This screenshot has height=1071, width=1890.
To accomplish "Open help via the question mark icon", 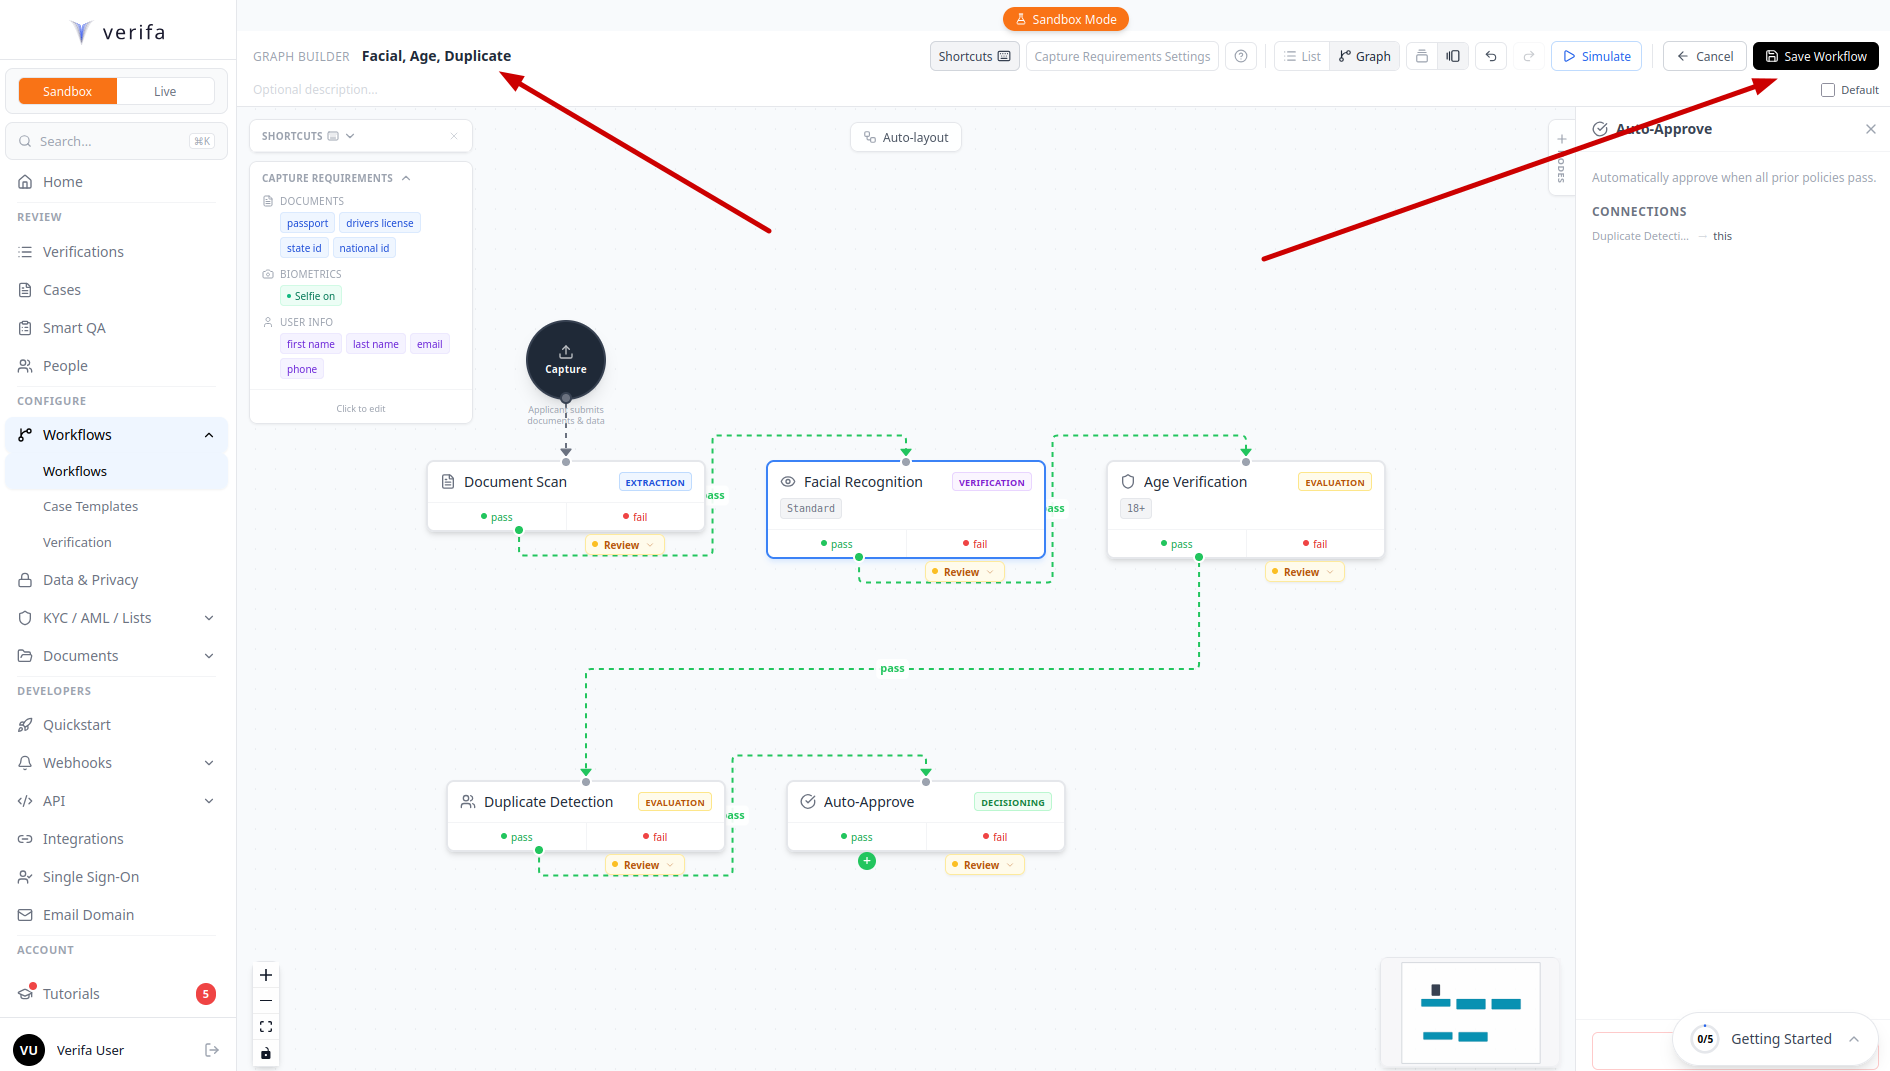I will [x=1241, y=56].
